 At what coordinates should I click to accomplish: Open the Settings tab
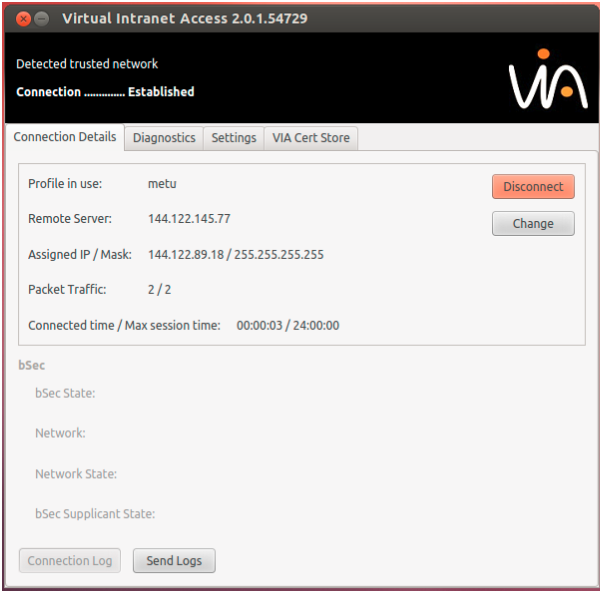234,138
